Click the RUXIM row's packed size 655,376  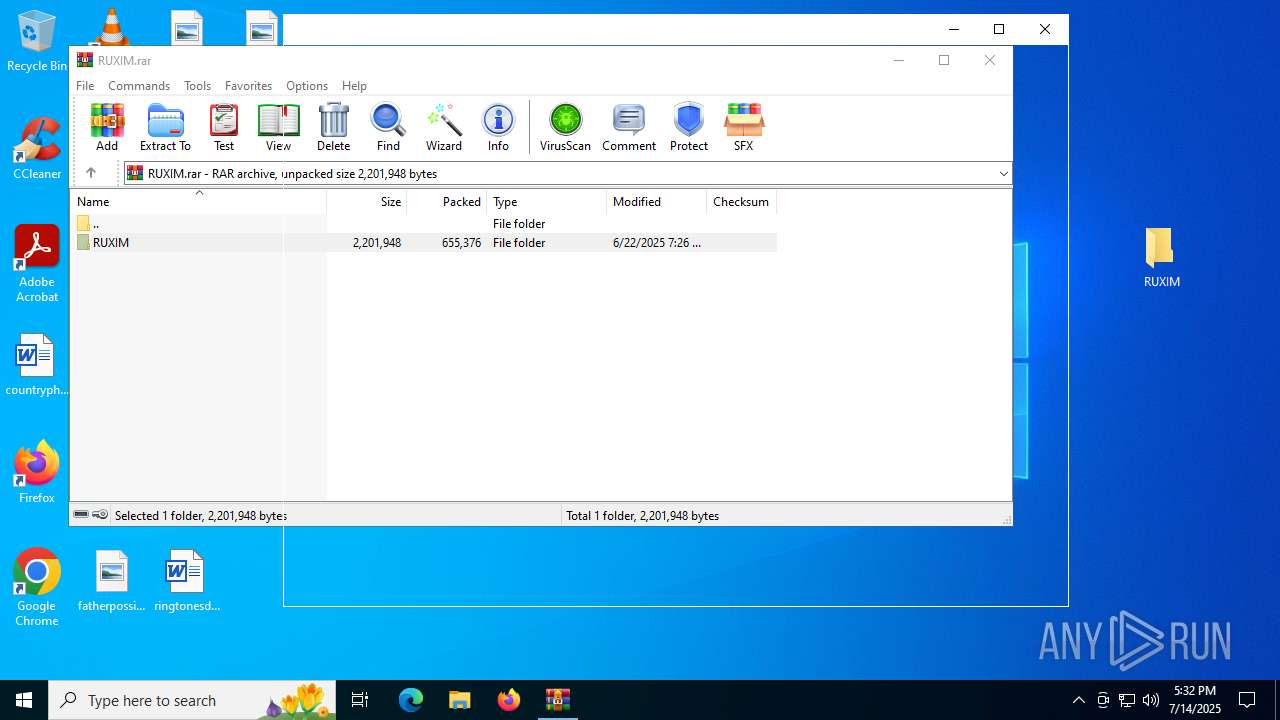tap(461, 243)
